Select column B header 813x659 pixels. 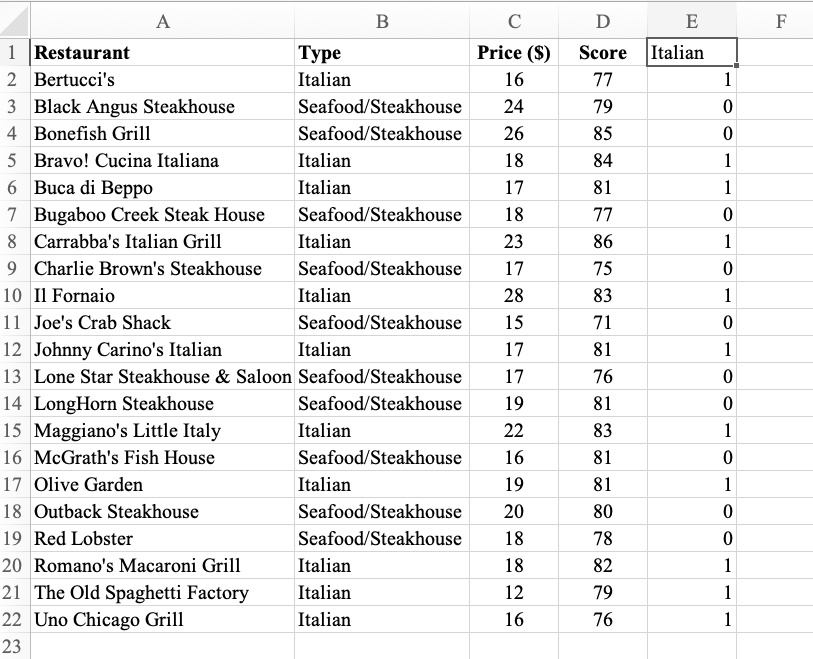click(x=383, y=20)
